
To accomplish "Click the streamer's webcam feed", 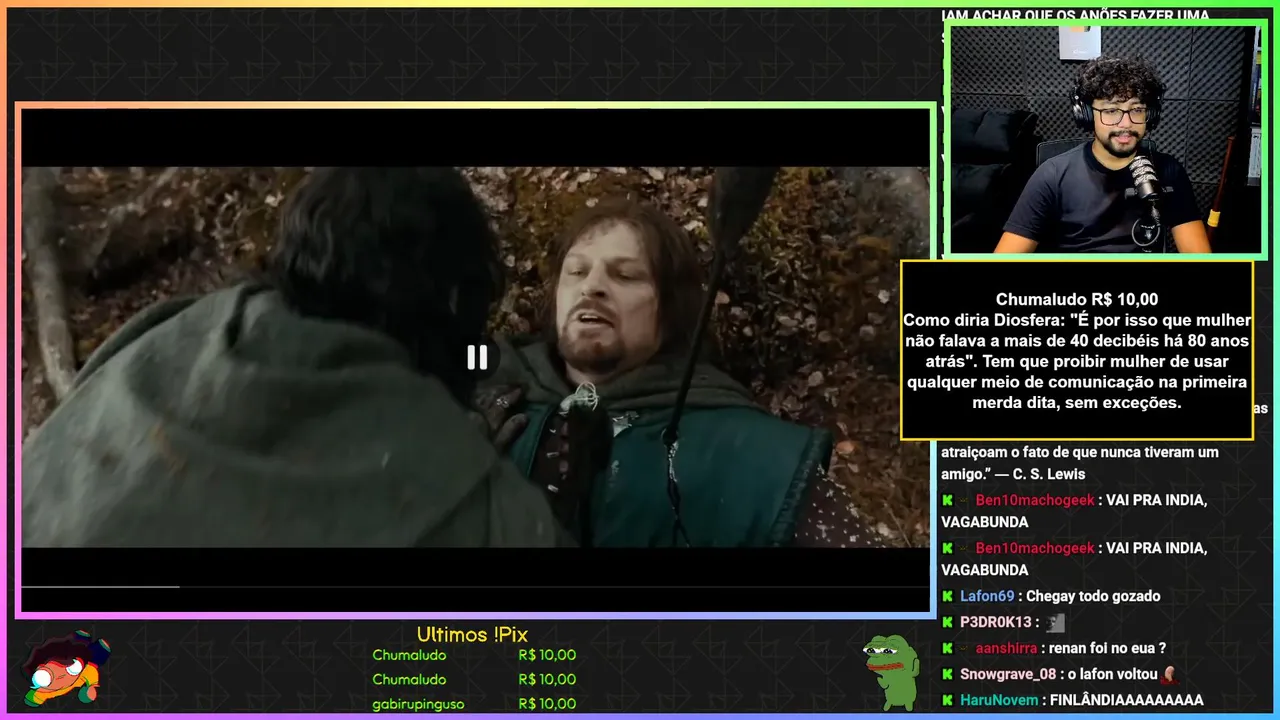I will (1104, 139).
